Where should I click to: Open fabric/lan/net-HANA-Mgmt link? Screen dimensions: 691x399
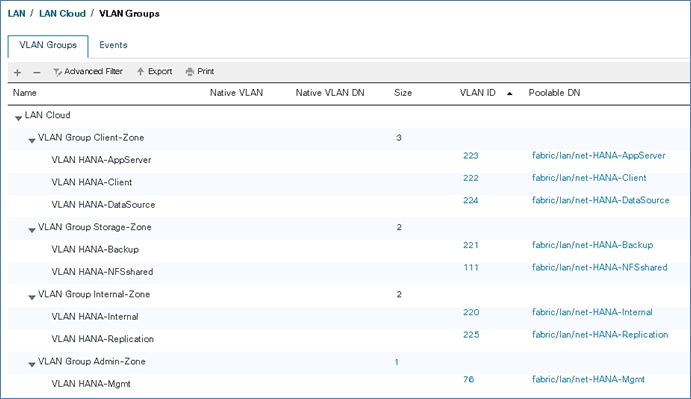[x=588, y=379]
